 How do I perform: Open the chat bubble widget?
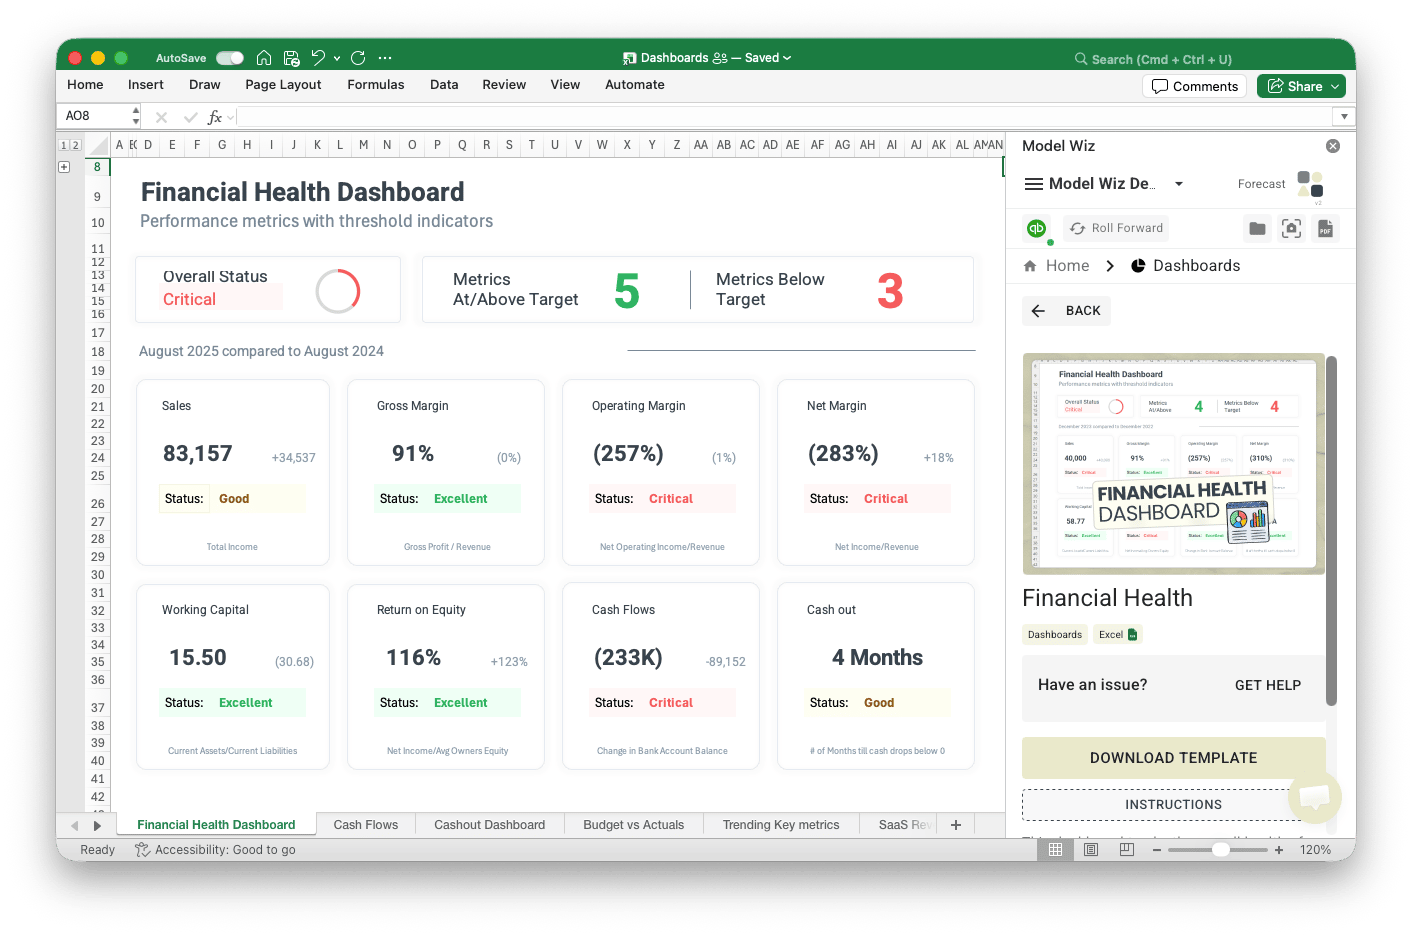tap(1314, 797)
